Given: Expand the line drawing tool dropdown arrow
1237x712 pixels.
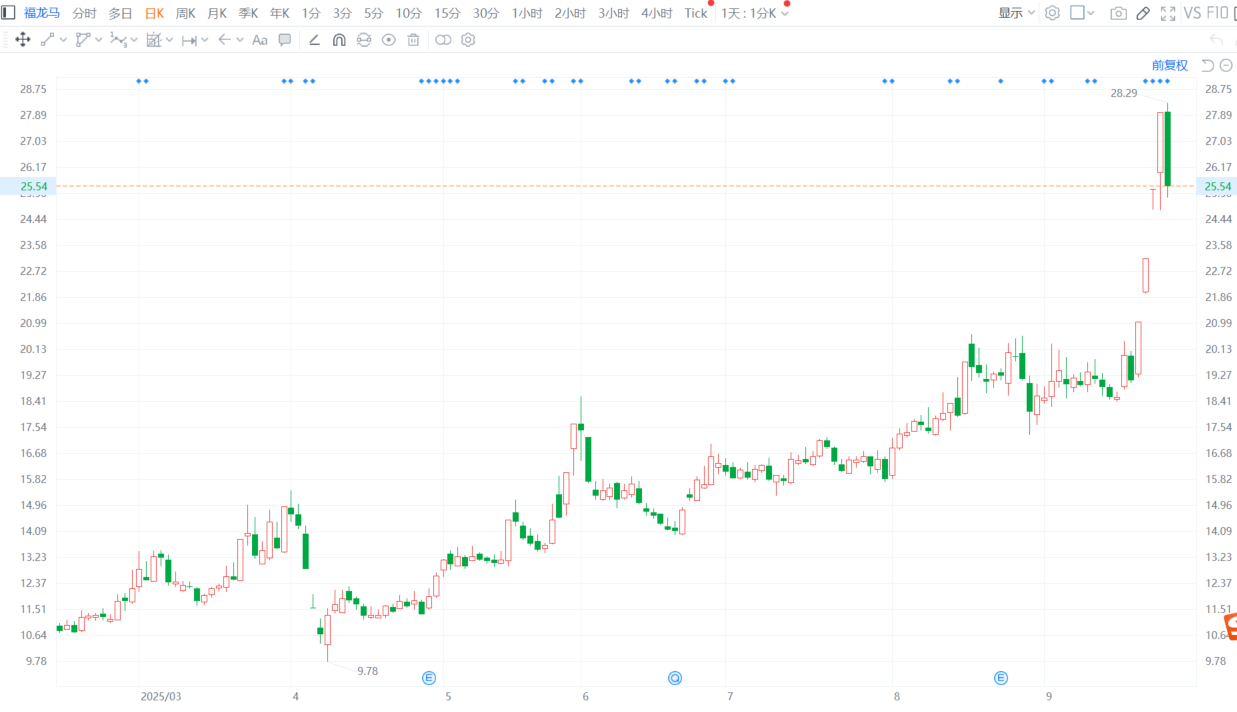Looking at the screenshot, I should point(64,40).
